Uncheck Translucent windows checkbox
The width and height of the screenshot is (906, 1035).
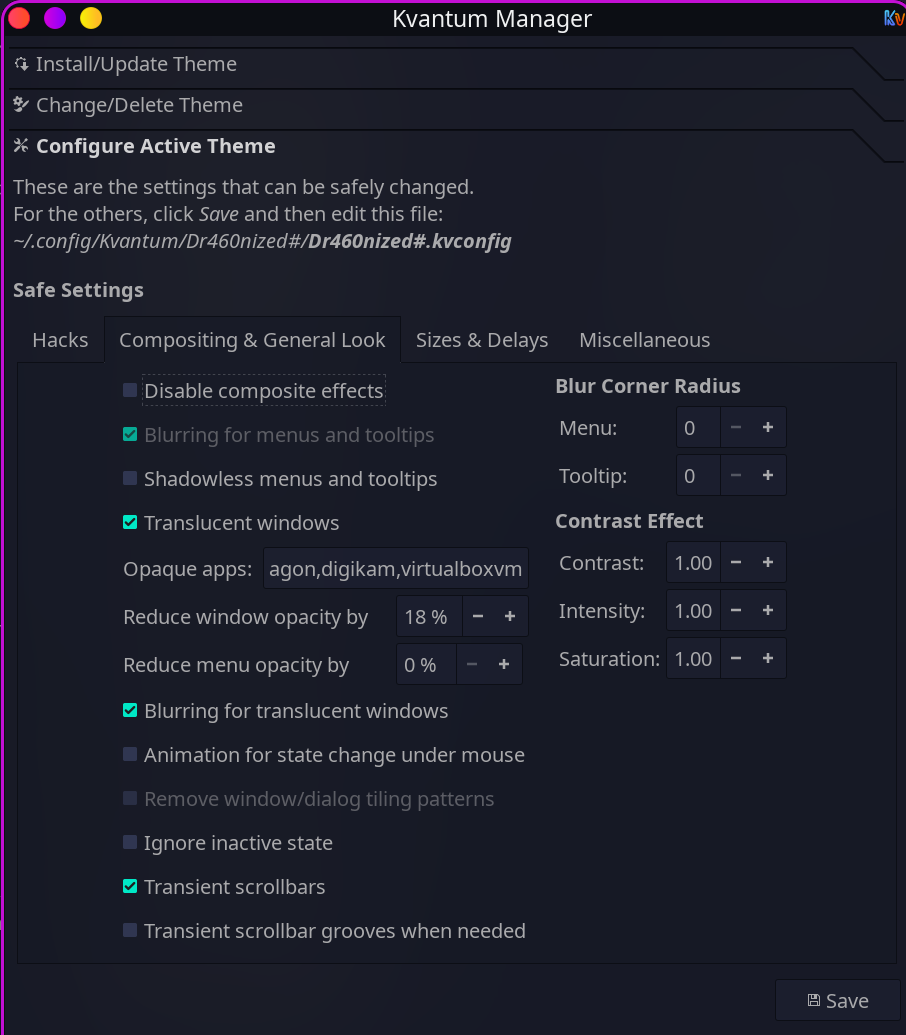pos(130,522)
